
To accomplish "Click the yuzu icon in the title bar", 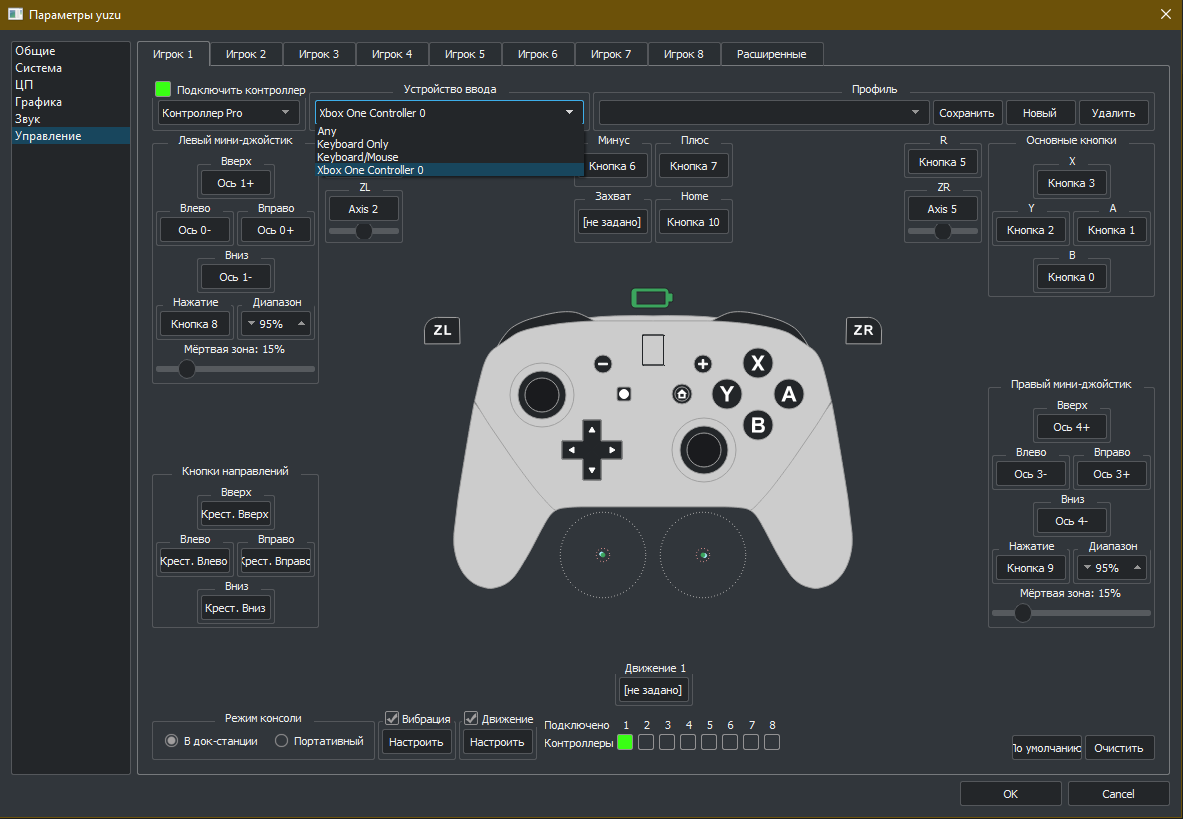I will [15, 14].
